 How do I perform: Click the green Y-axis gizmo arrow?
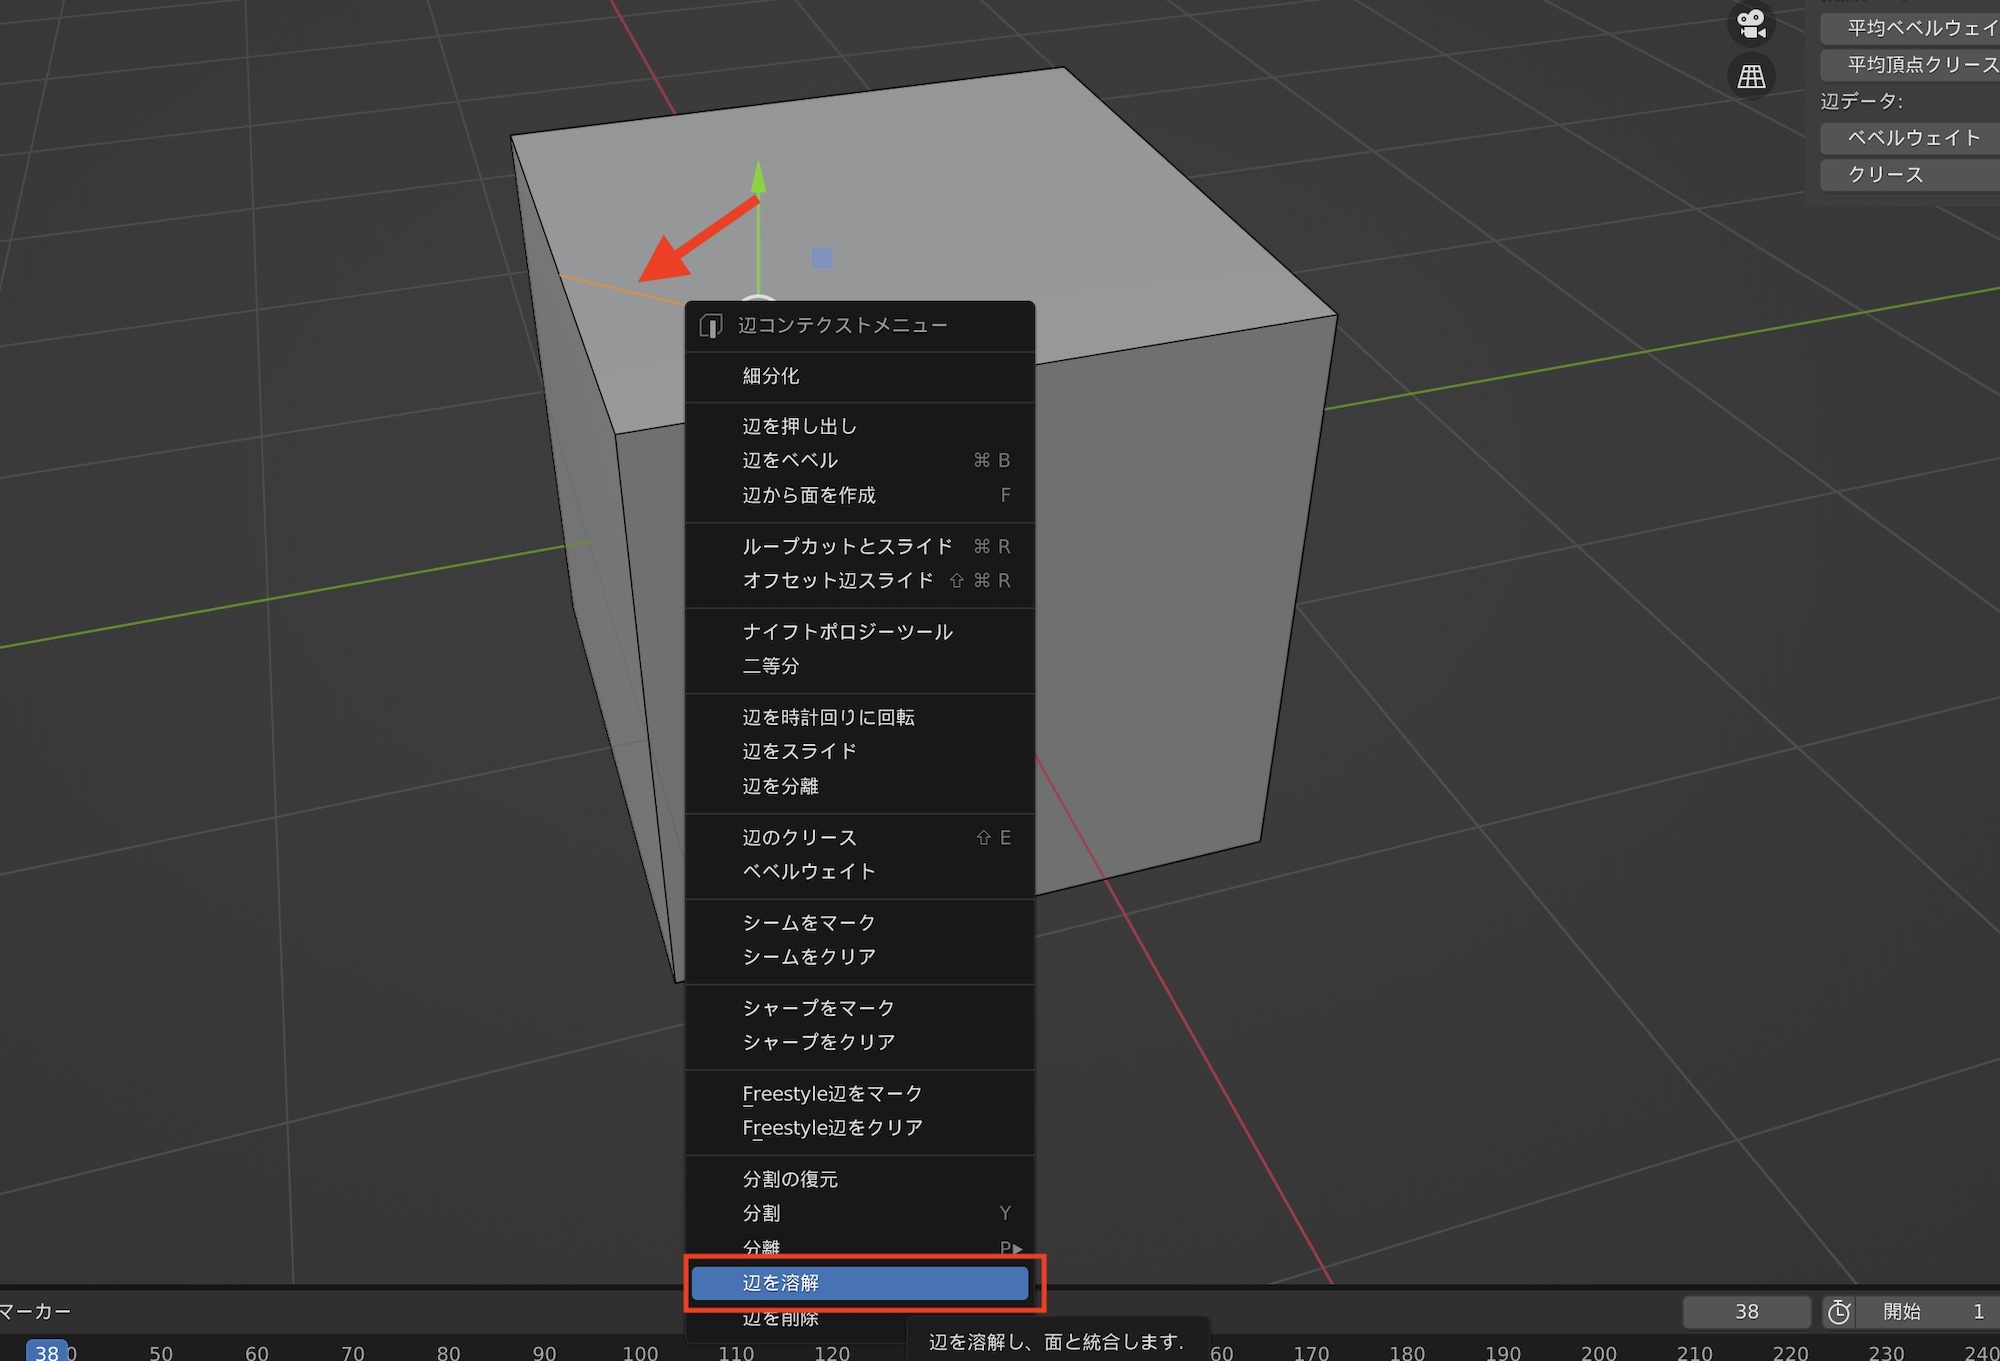(758, 180)
